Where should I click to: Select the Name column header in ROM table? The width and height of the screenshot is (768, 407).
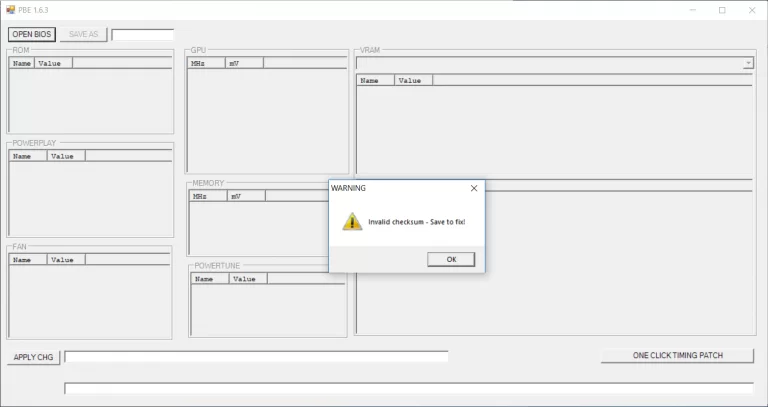[22, 63]
